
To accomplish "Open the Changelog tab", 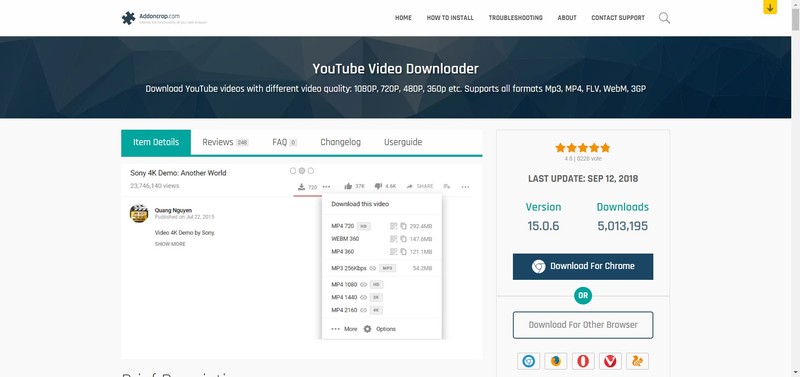I will [340, 142].
